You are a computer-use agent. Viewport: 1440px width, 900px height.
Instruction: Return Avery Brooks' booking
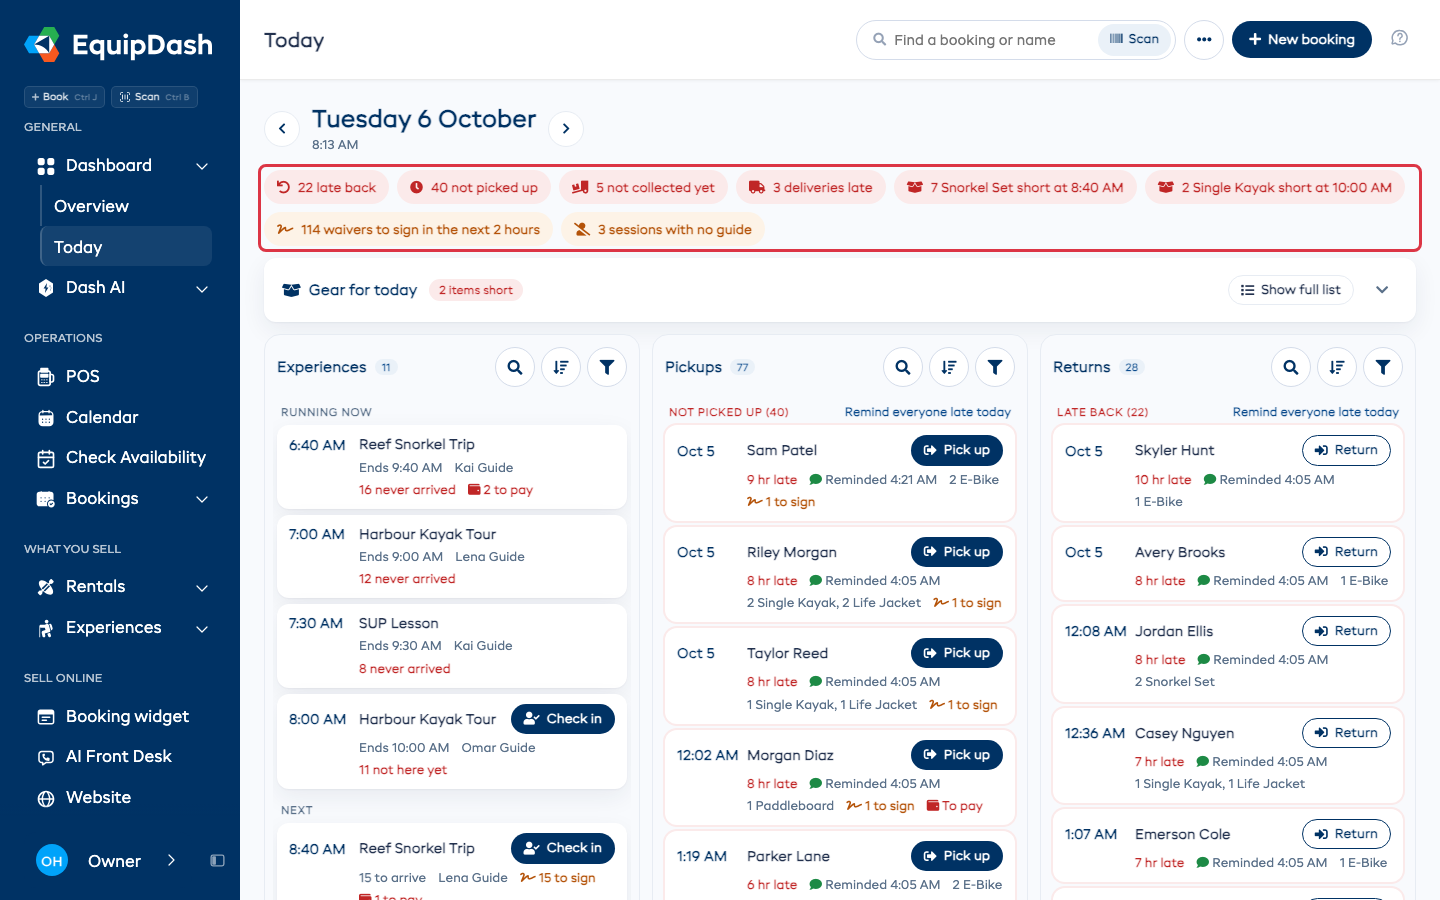[1346, 552]
